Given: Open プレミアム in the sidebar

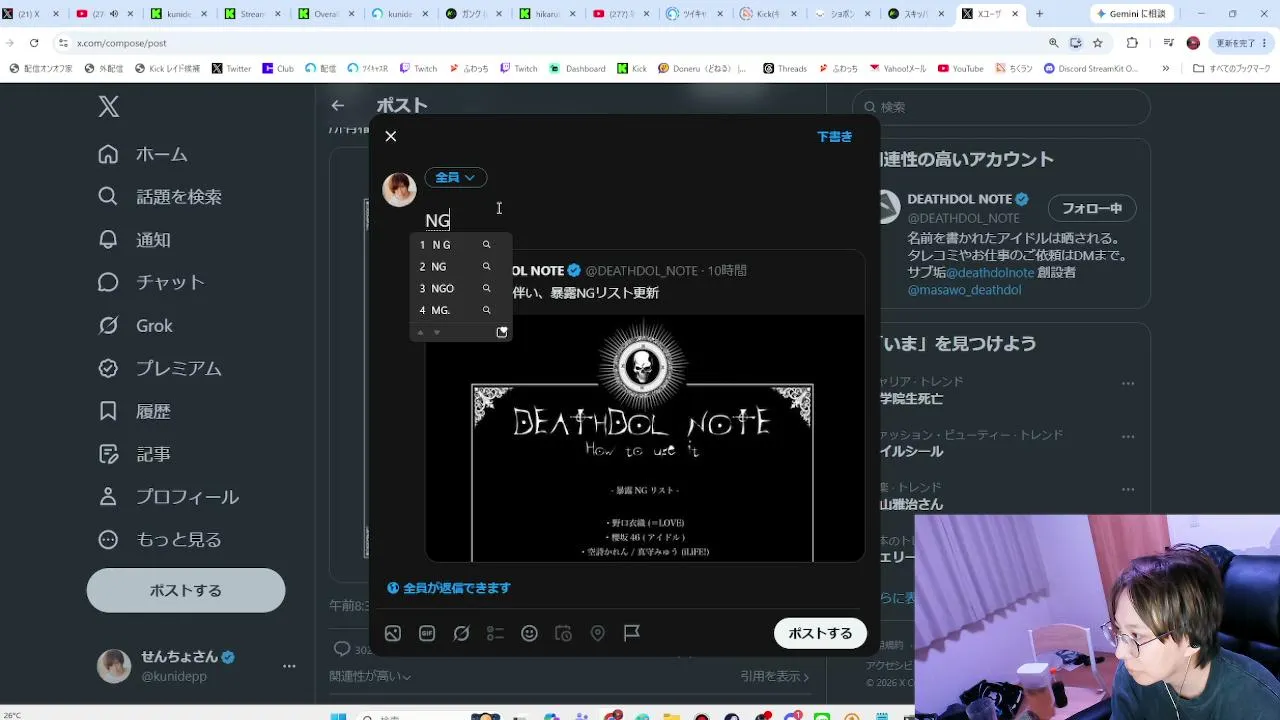Looking at the screenshot, I should (160, 368).
